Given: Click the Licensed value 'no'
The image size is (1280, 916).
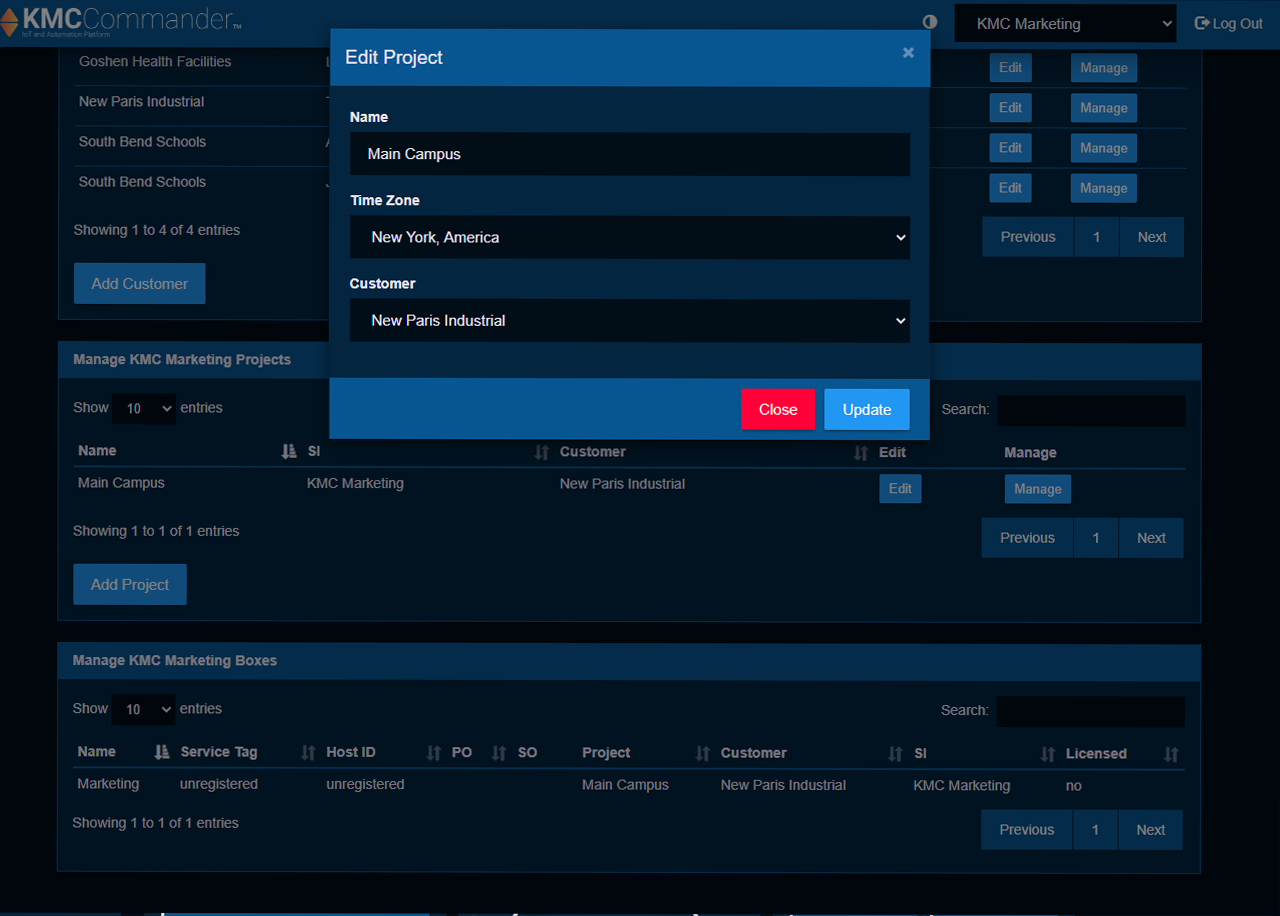Looking at the screenshot, I should [x=1074, y=786].
